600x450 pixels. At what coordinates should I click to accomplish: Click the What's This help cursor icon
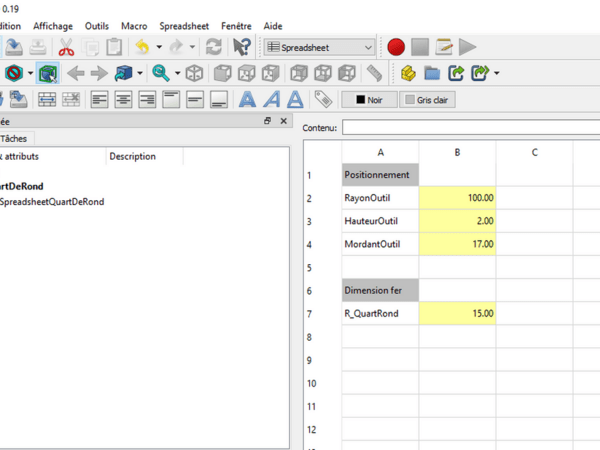point(241,47)
